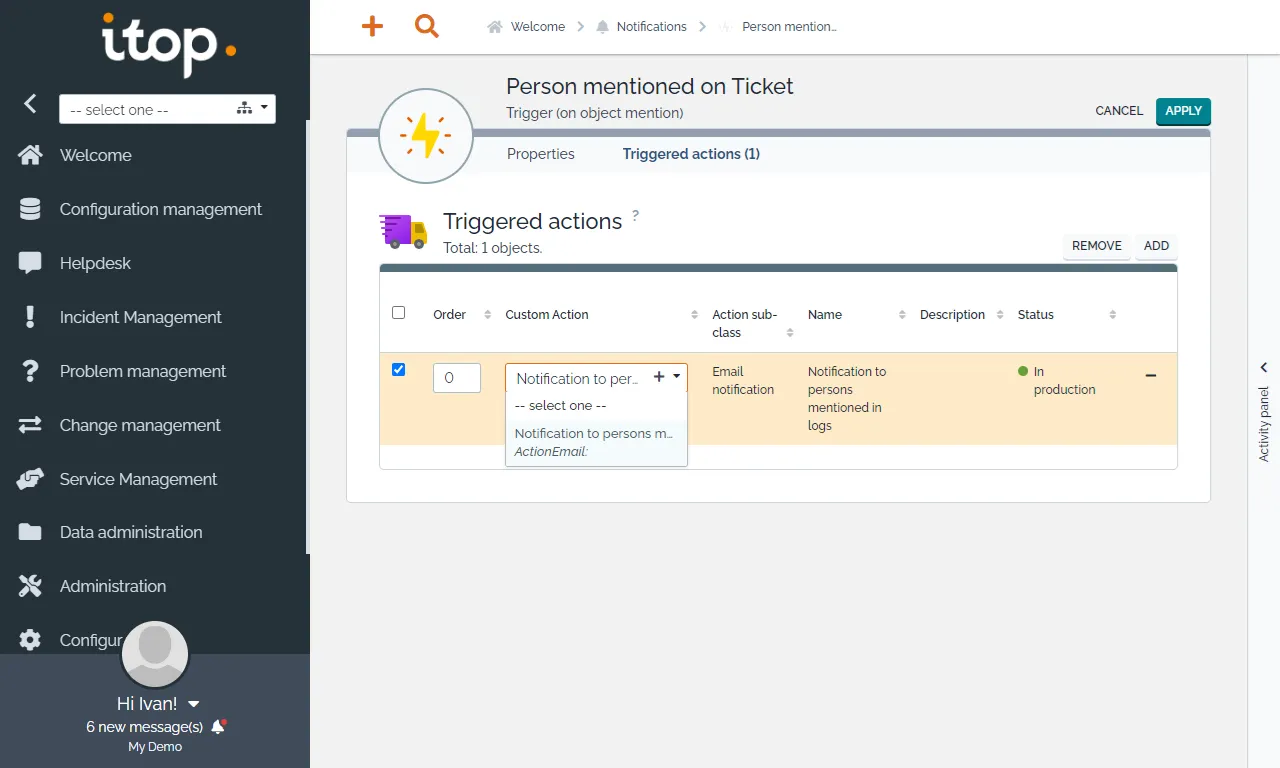Open the Notifications breadcrumb link

[x=651, y=27]
